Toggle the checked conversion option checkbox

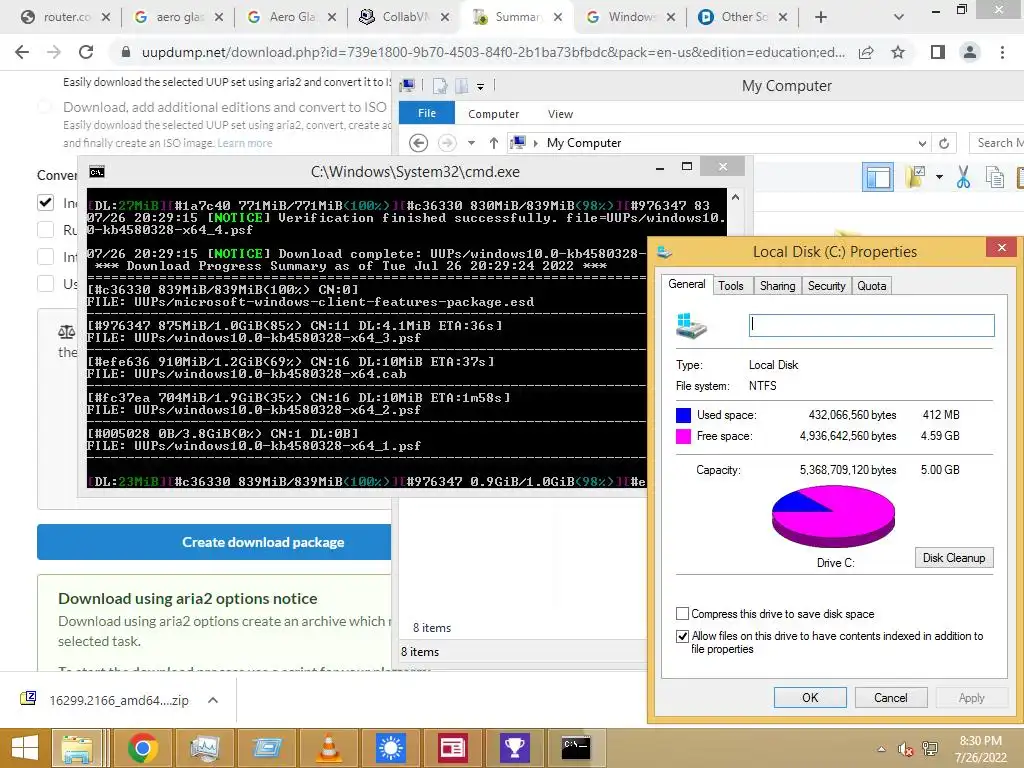[x=45, y=202]
